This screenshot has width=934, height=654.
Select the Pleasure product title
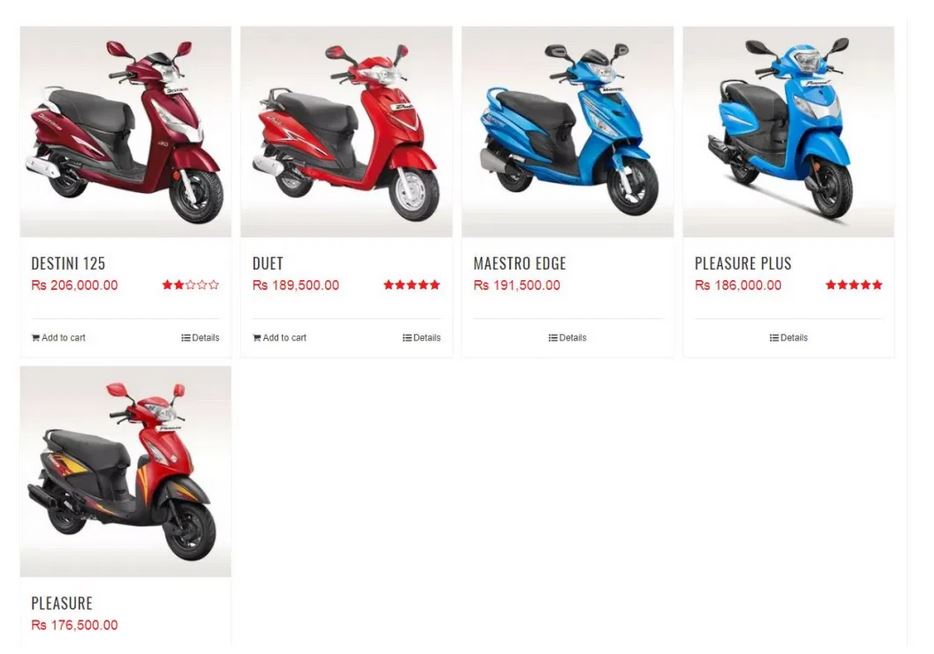click(62, 603)
